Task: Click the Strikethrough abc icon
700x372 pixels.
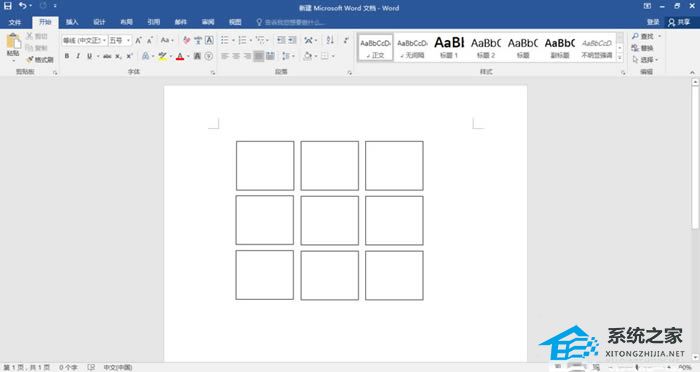Action: tap(107, 56)
